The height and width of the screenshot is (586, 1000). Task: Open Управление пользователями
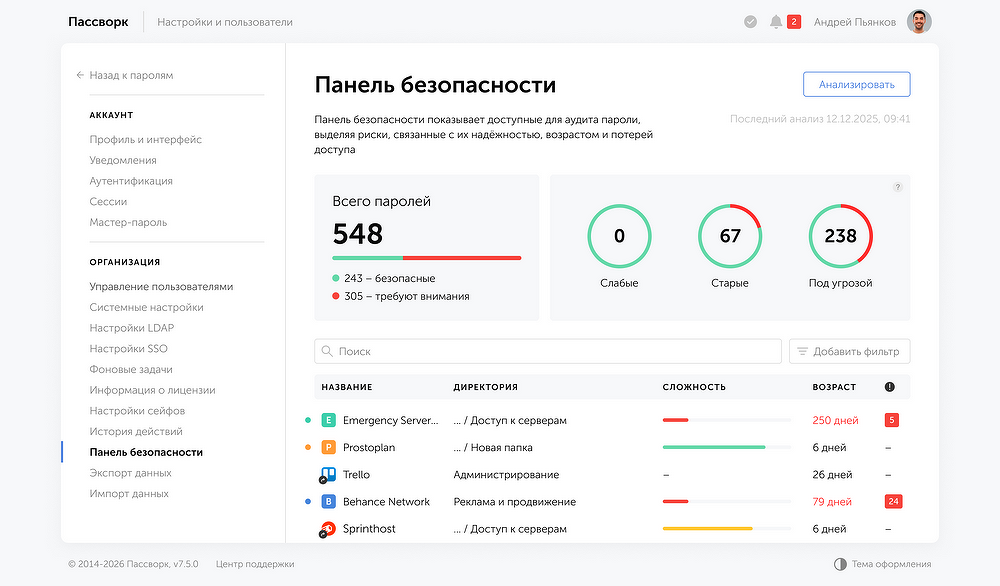pyautogui.click(x=161, y=287)
